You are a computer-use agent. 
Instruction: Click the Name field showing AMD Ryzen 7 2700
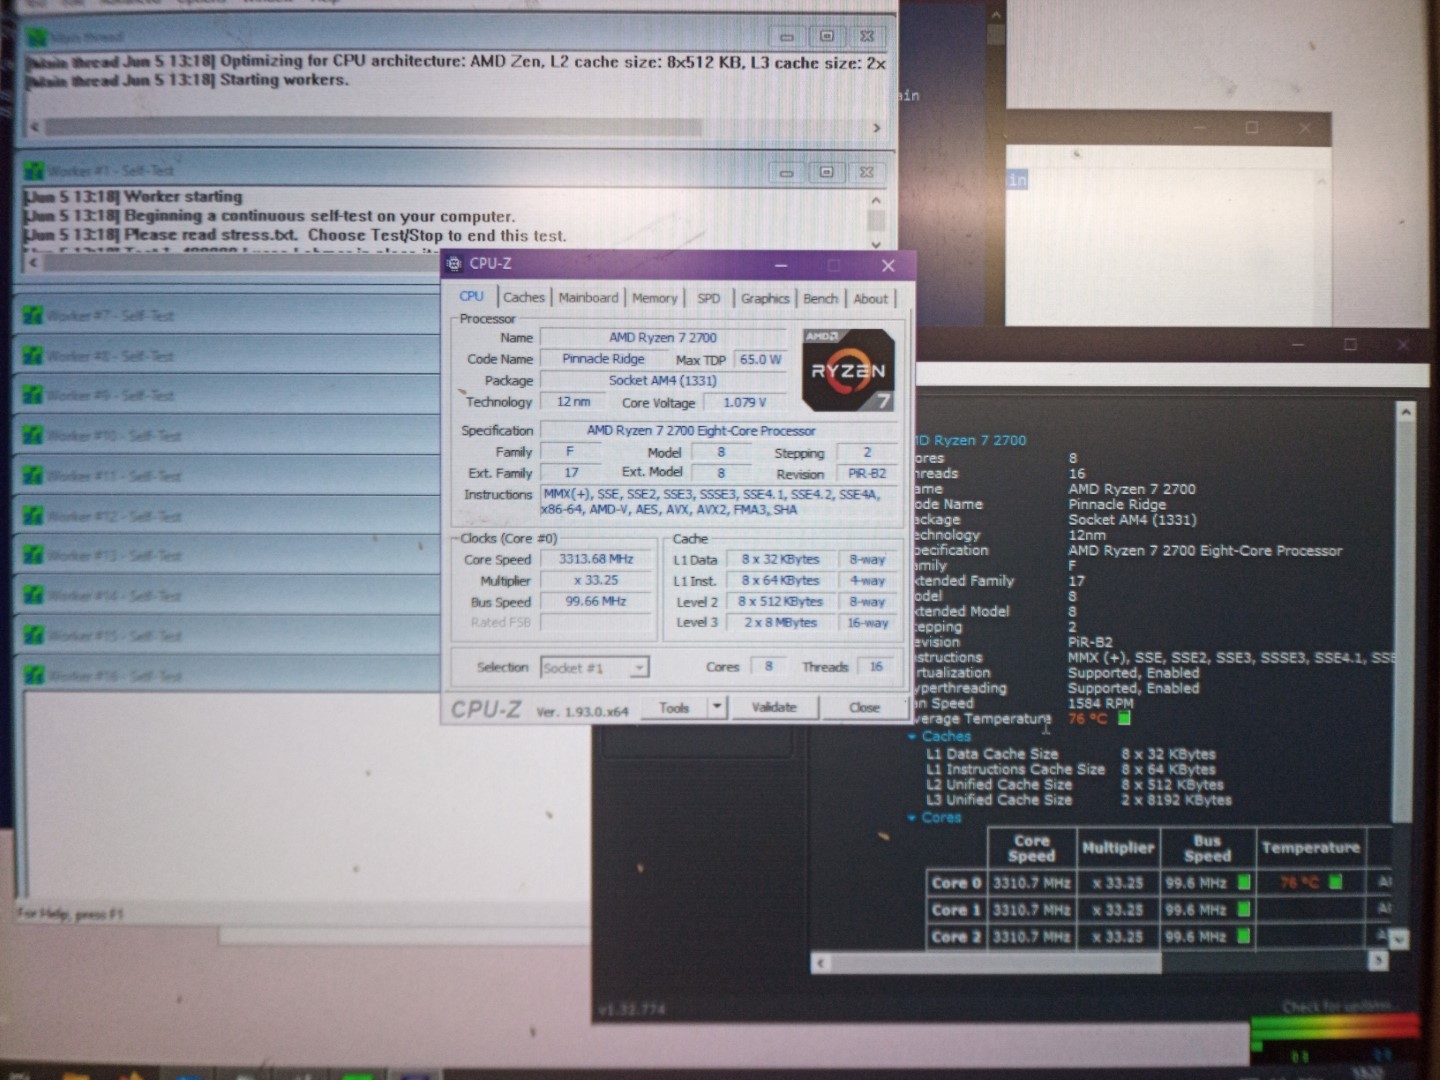click(x=664, y=338)
